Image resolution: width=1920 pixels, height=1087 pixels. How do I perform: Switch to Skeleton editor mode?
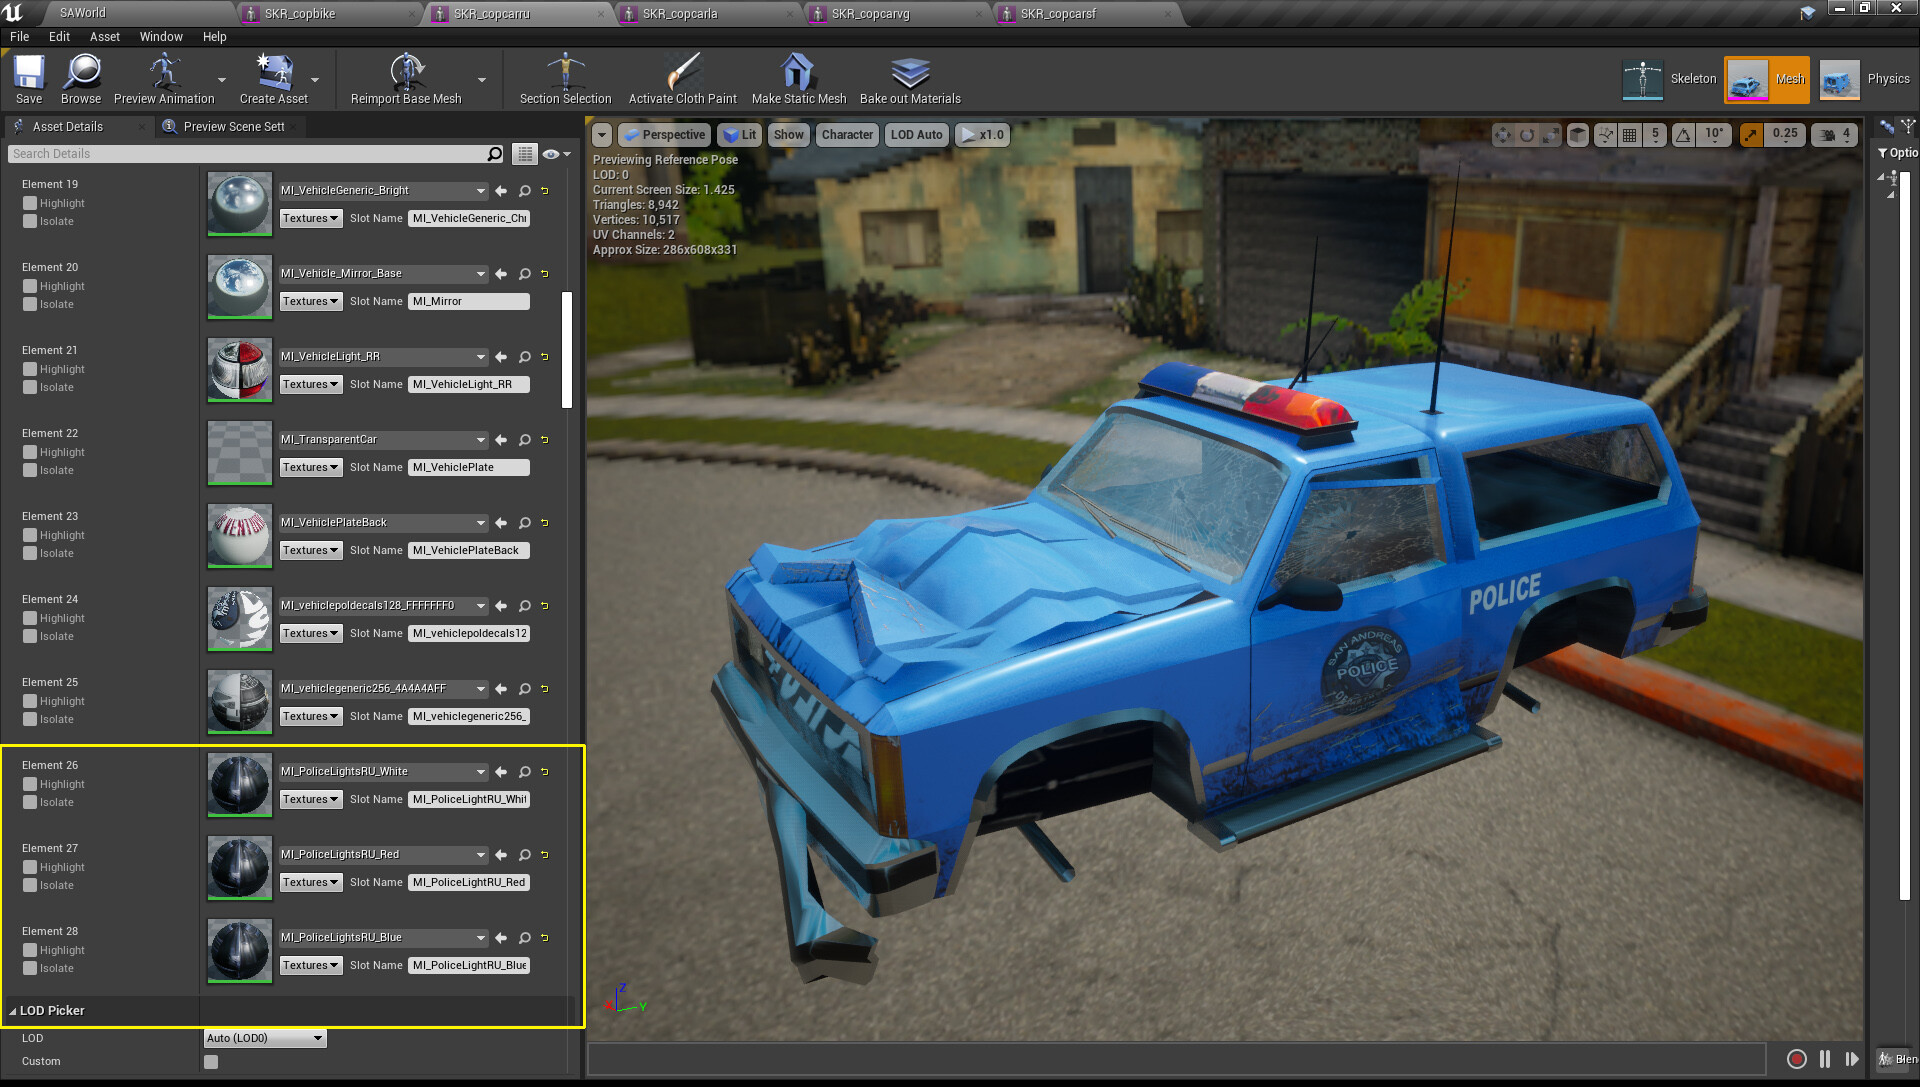(1670, 79)
